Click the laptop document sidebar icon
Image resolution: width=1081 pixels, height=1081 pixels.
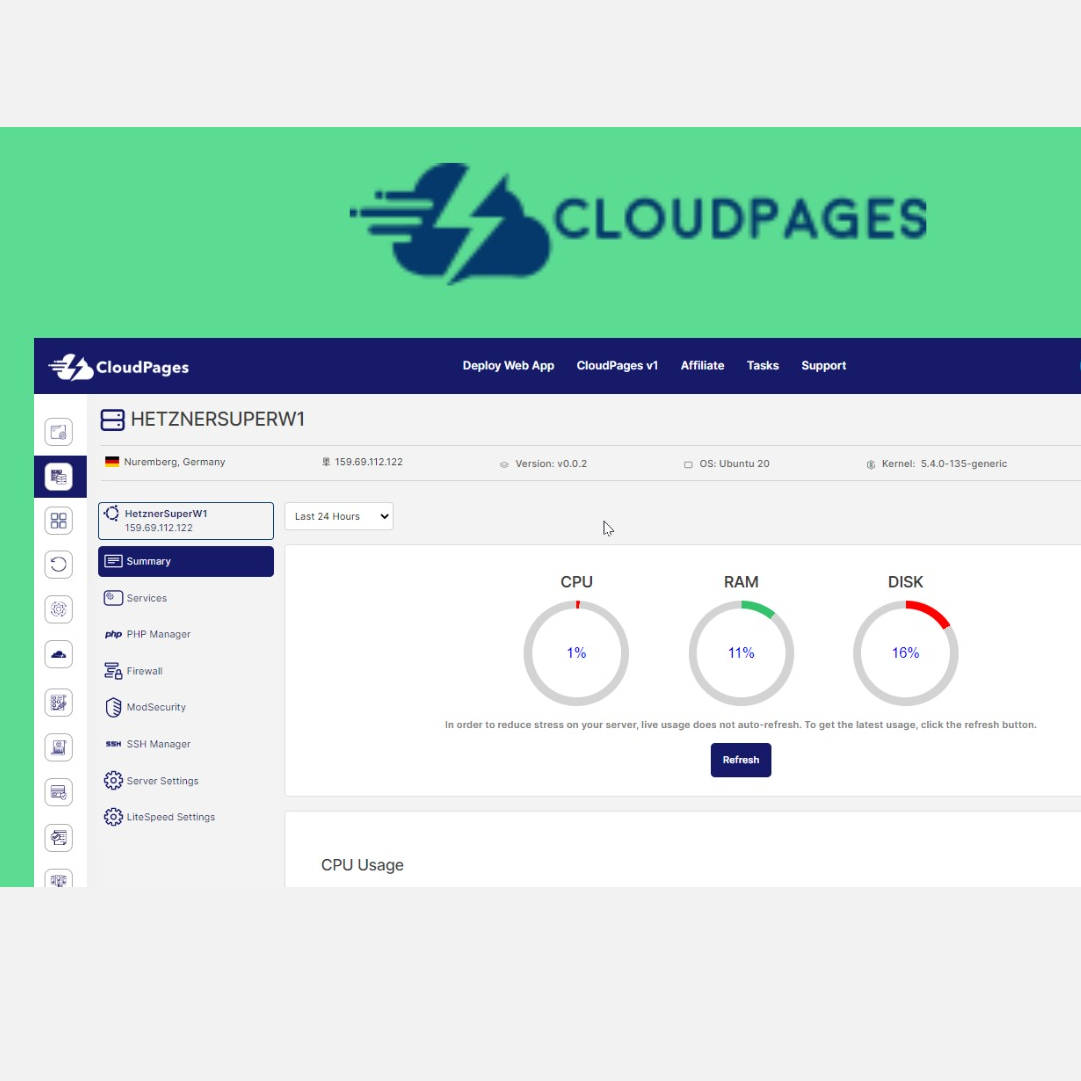pos(59,747)
